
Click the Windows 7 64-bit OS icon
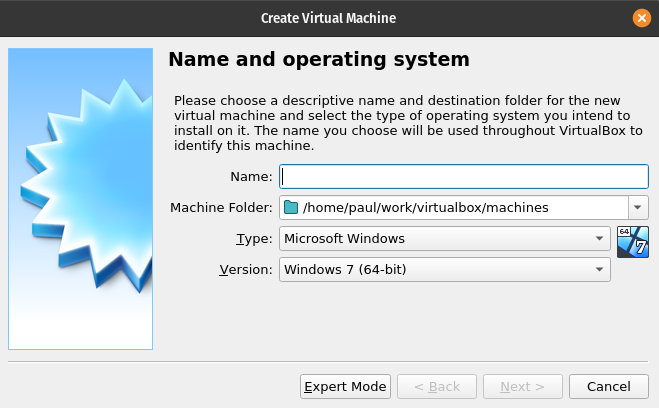point(633,241)
